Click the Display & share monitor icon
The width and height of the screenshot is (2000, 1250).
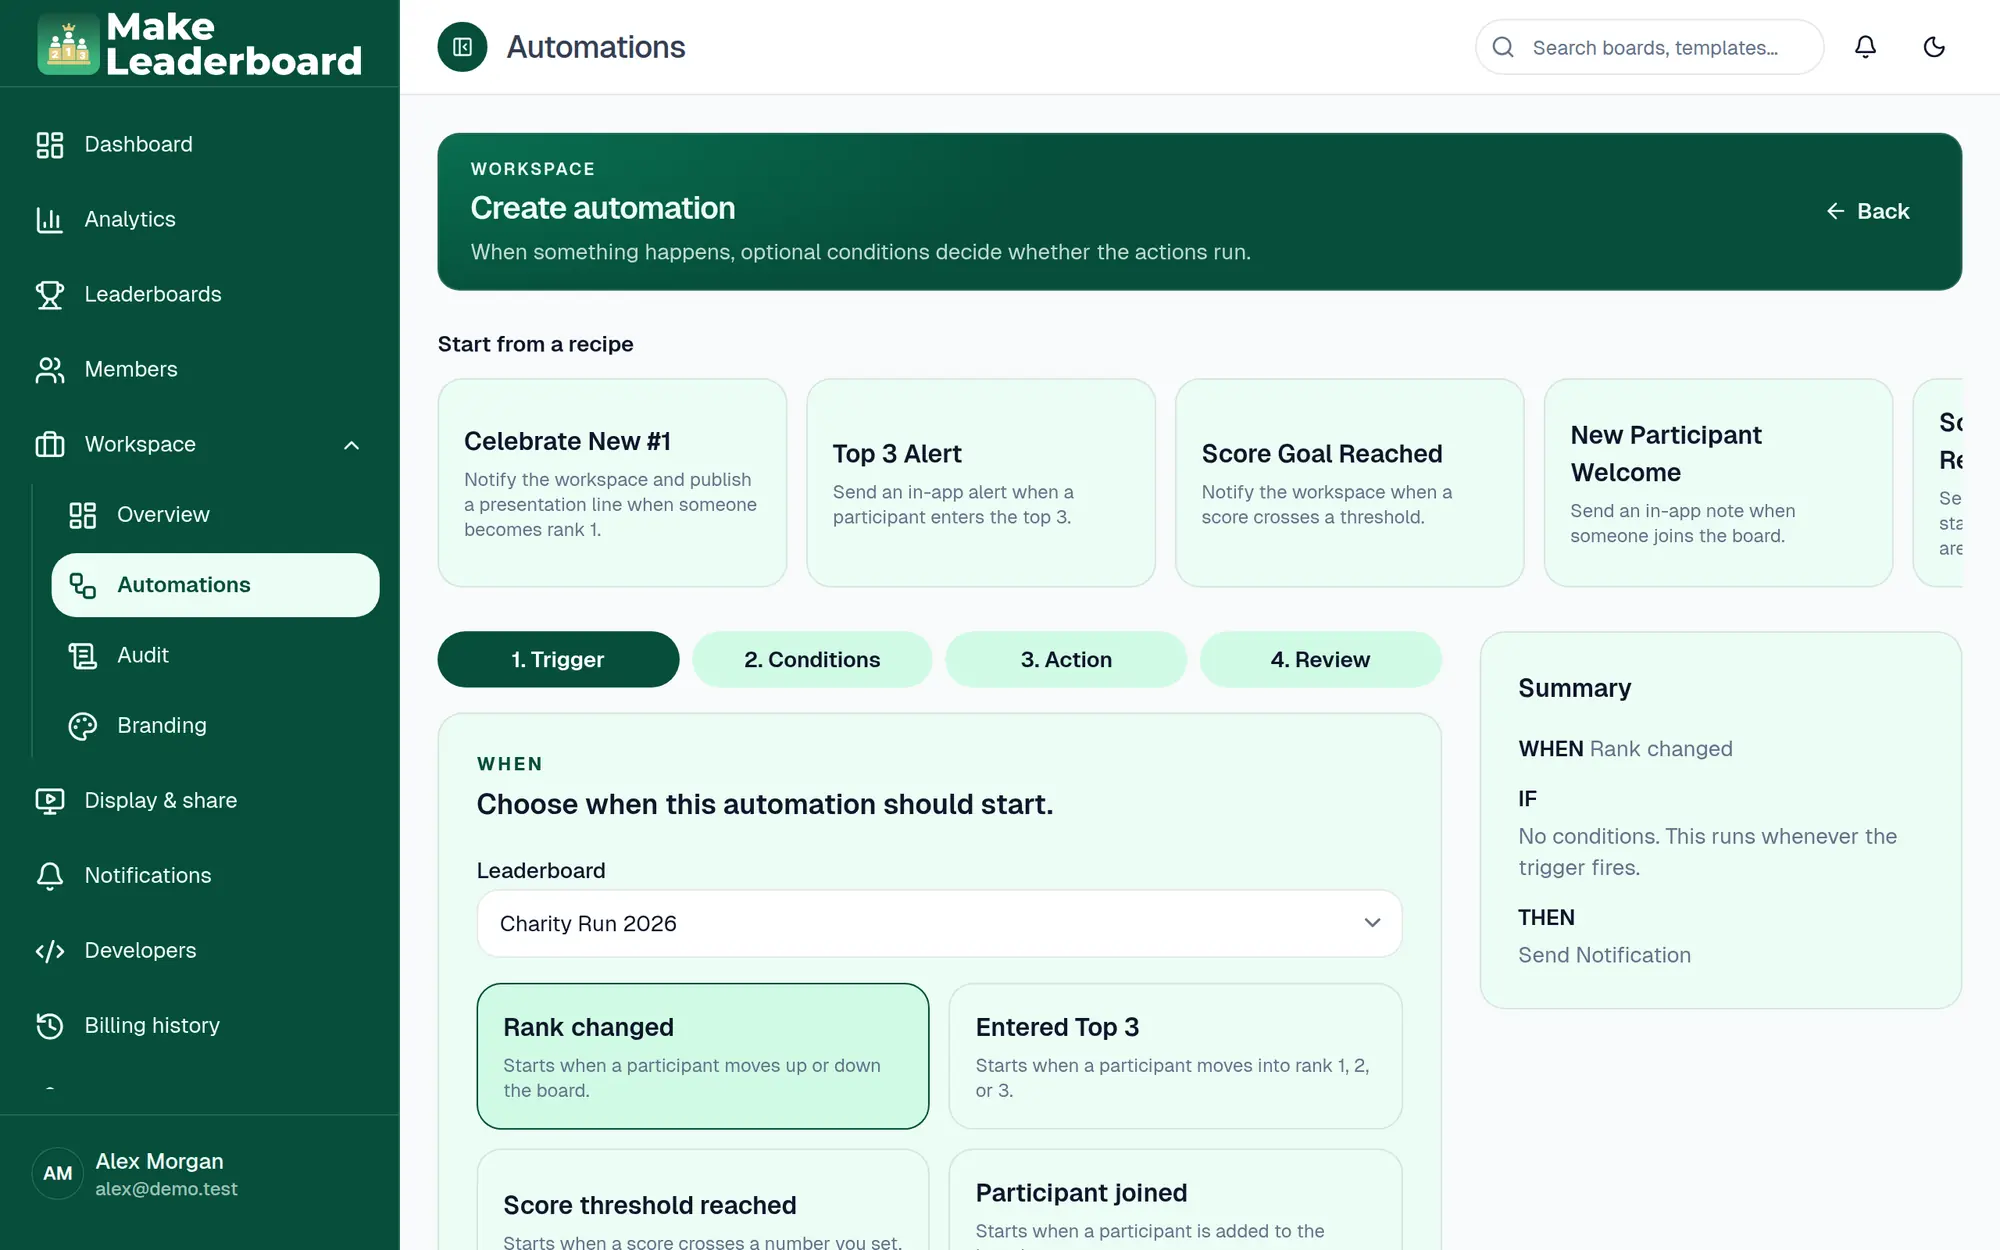(x=50, y=801)
